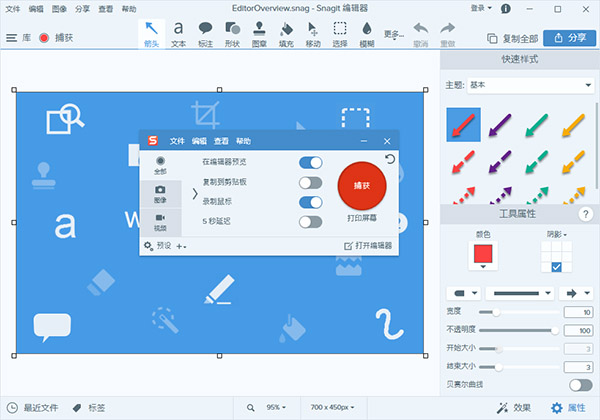
Task: Select the Arrow (箭头) tool
Action: point(152,34)
